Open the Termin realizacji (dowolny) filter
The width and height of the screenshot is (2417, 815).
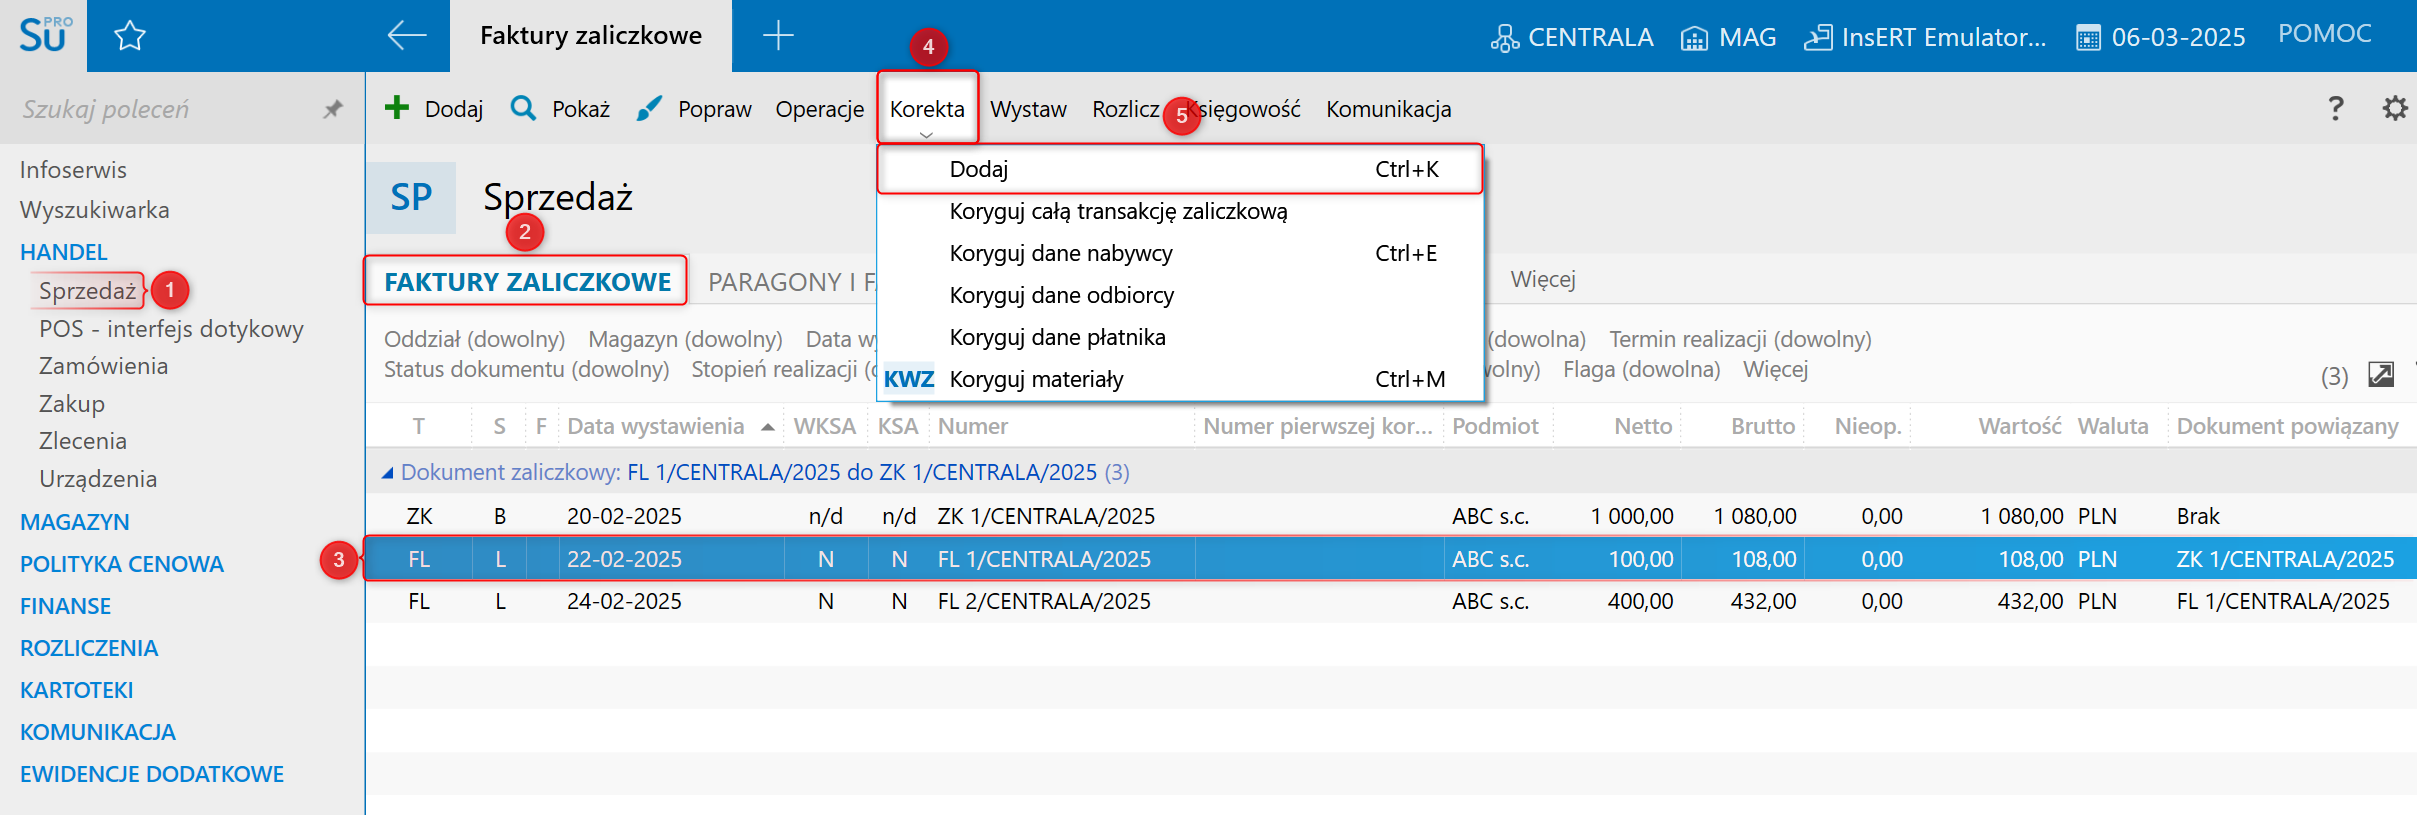pyautogui.click(x=1740, y=339)
